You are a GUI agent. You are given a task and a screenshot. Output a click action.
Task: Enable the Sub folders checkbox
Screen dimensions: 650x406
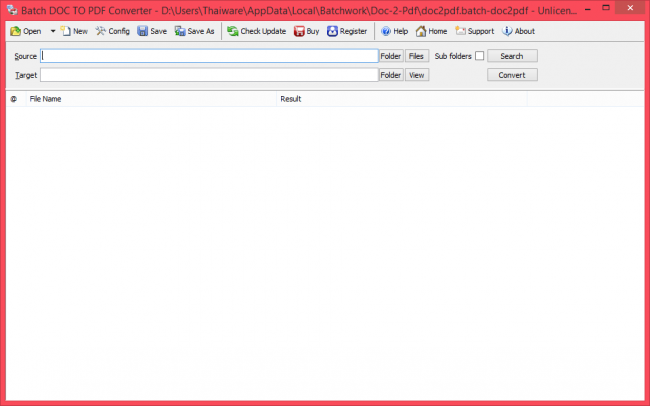(480, 56)
